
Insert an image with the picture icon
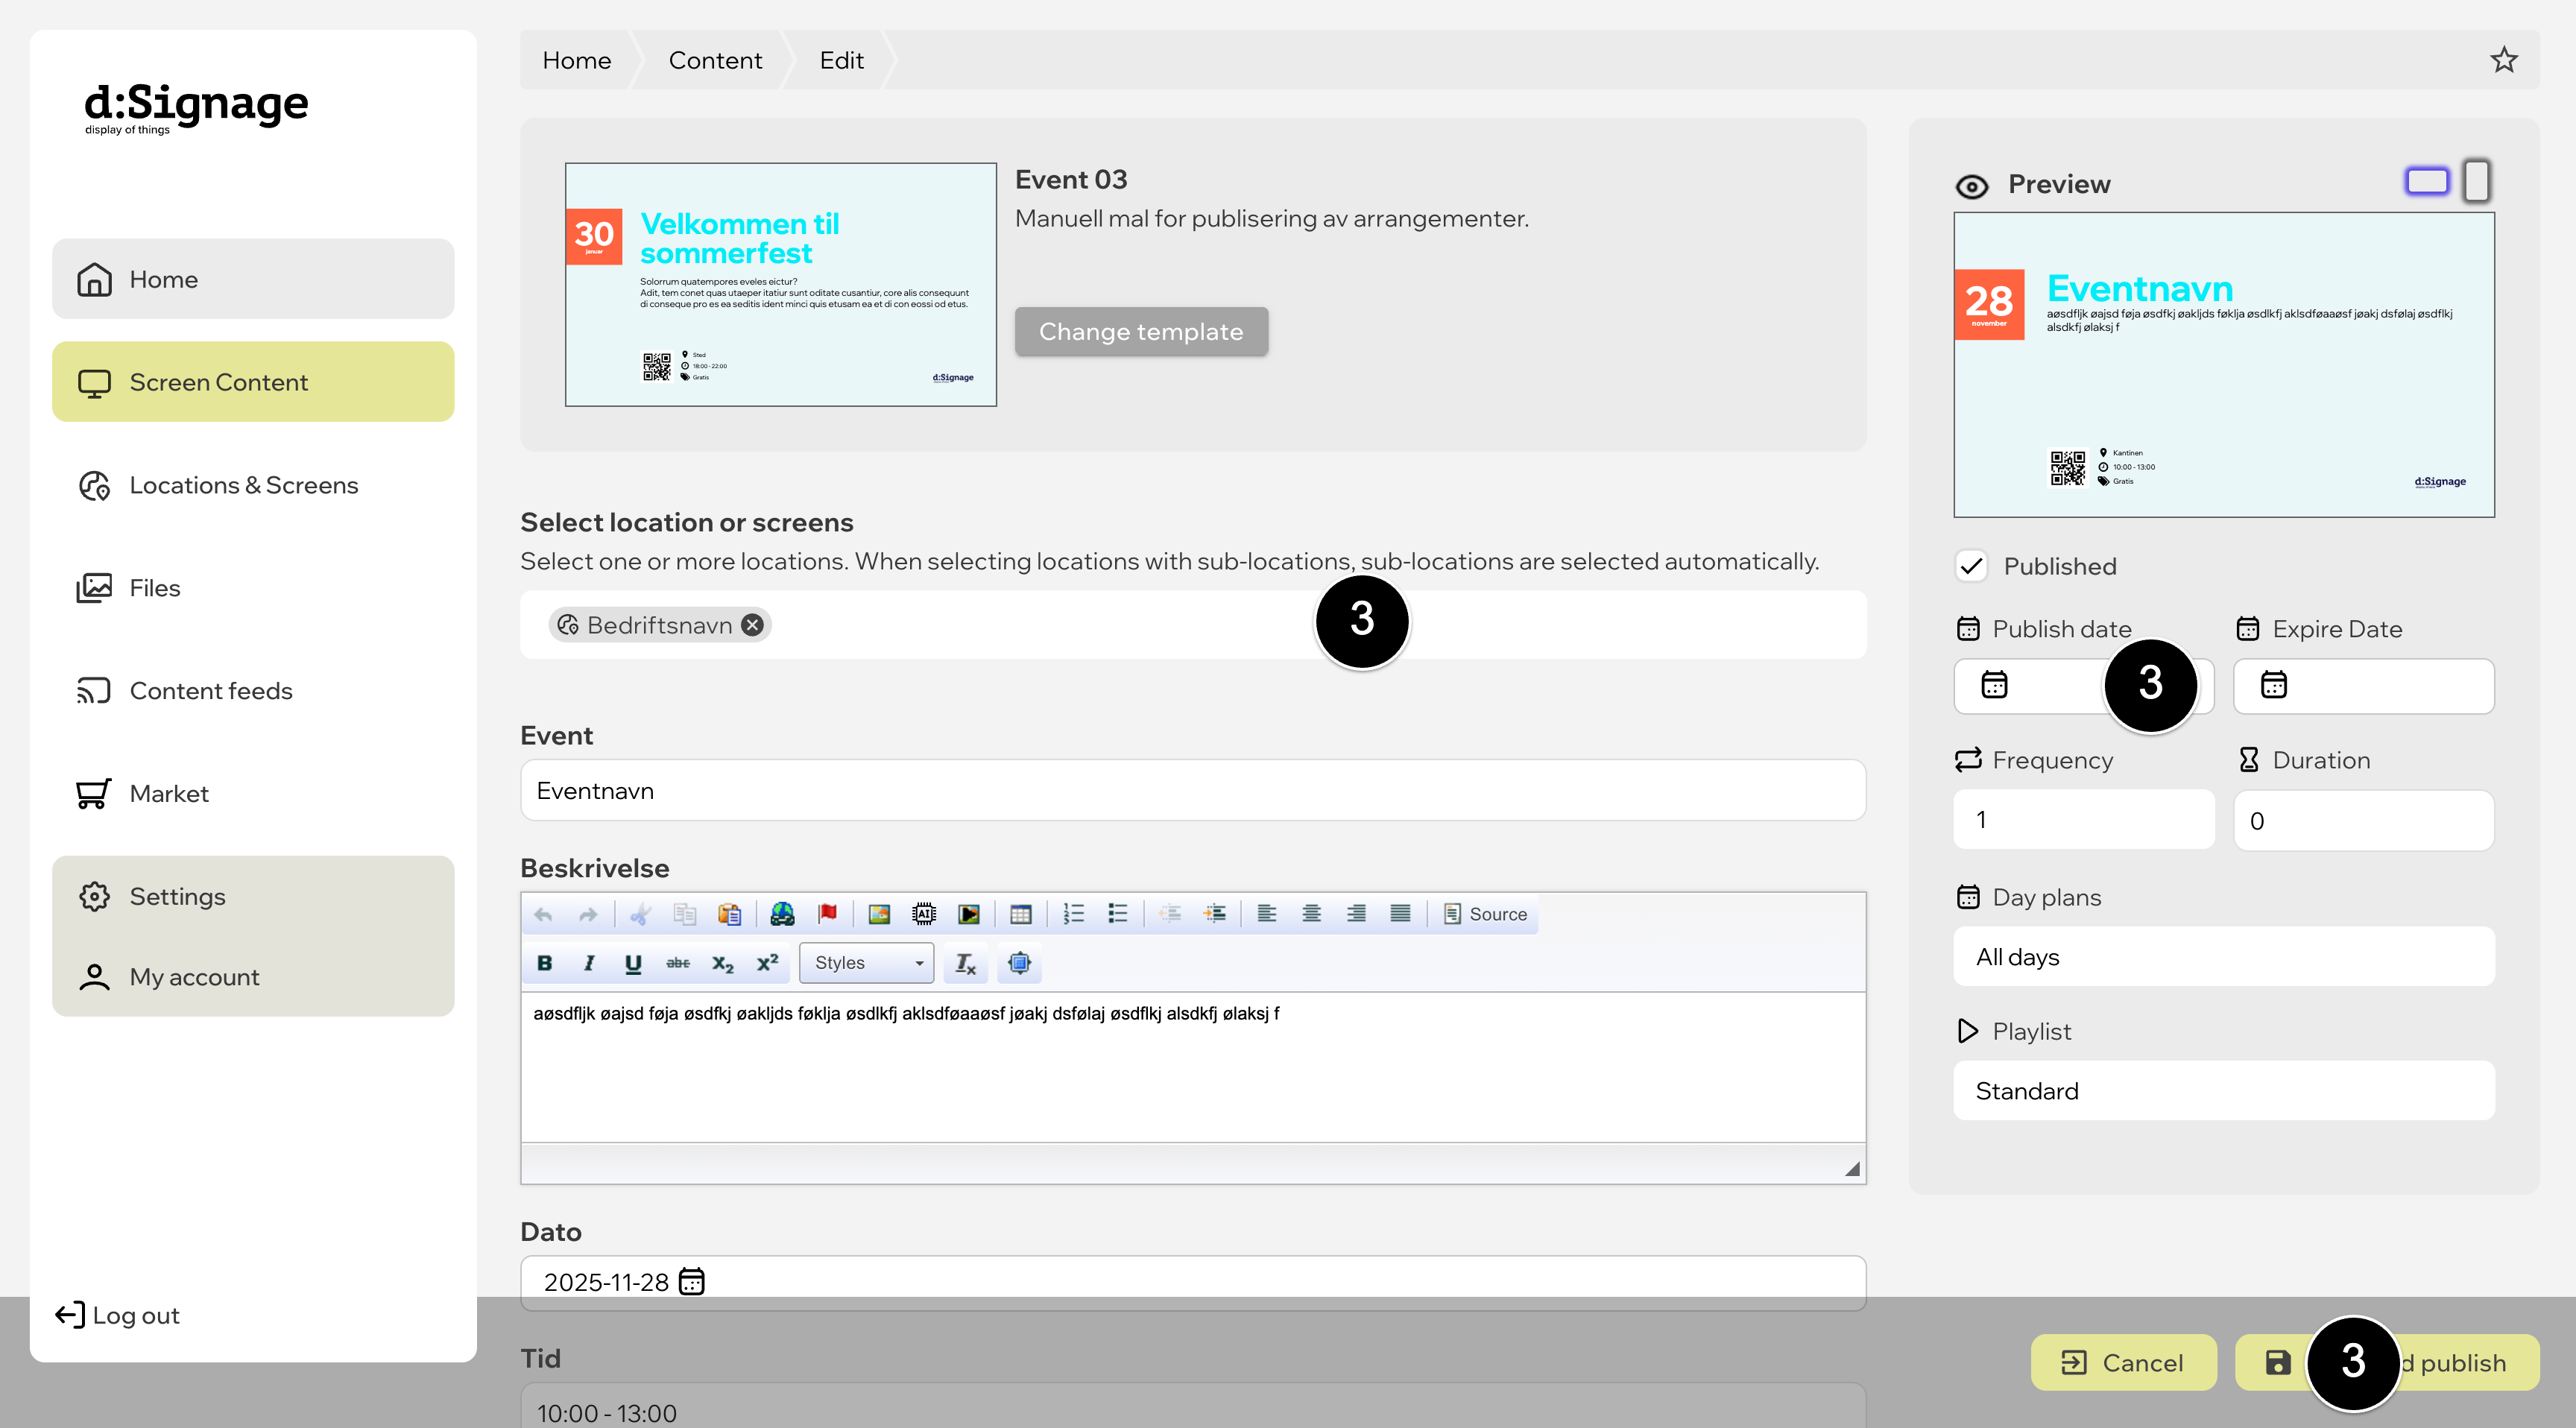click(880, 914)
